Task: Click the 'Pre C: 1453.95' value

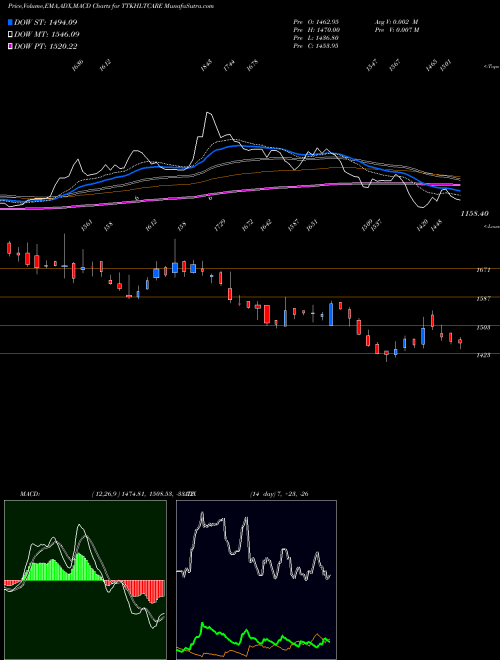Action: pos(316,46)
